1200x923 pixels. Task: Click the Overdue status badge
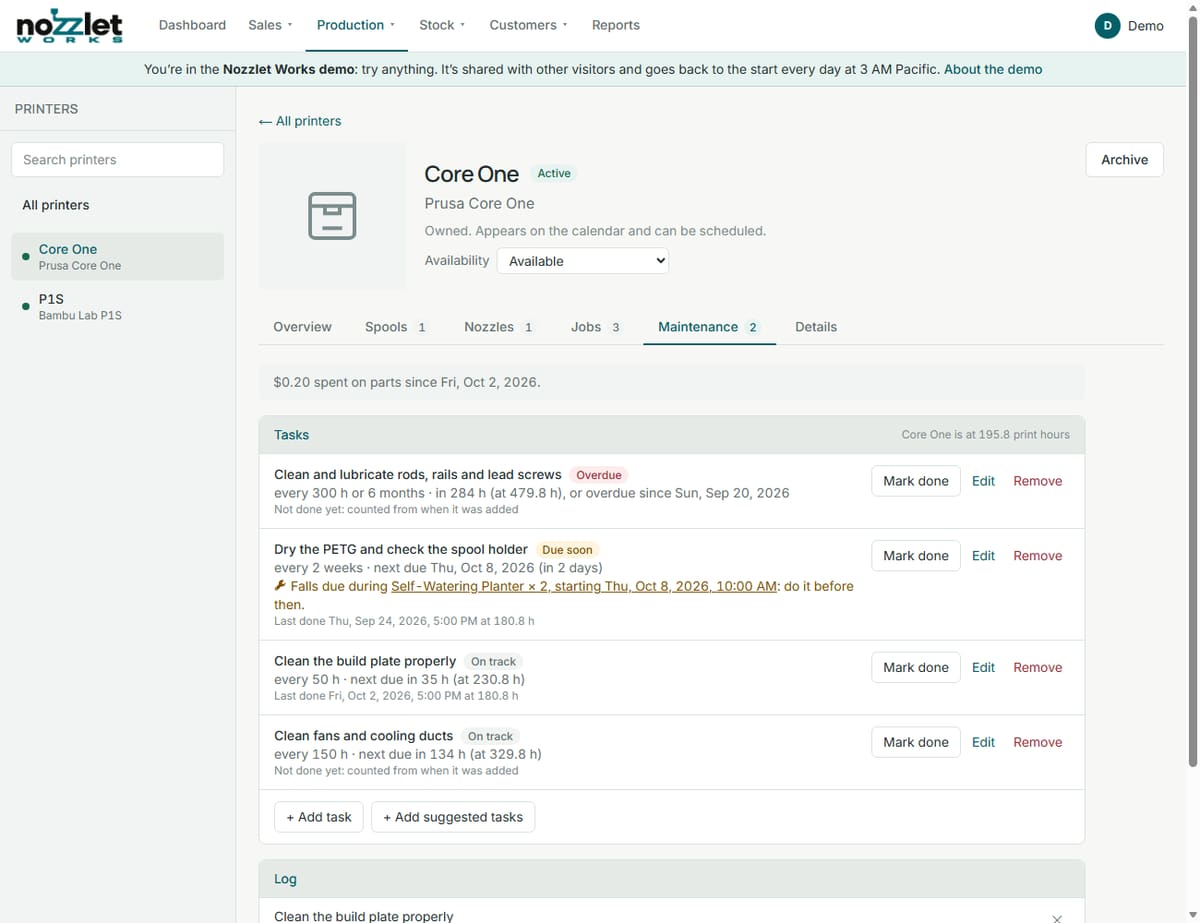pyautogui.click(x=599, y=475)
